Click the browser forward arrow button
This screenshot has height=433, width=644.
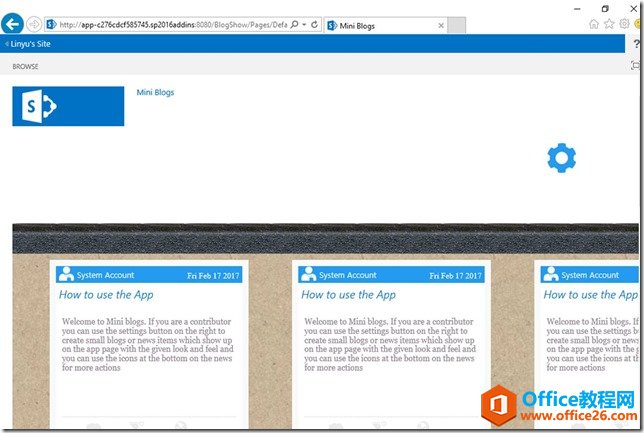34,23
